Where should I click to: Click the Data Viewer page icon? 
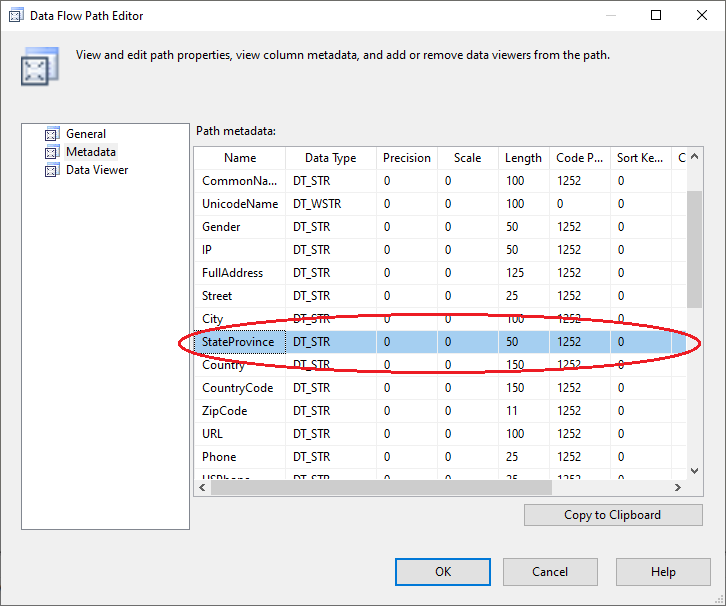click(52, 170)
